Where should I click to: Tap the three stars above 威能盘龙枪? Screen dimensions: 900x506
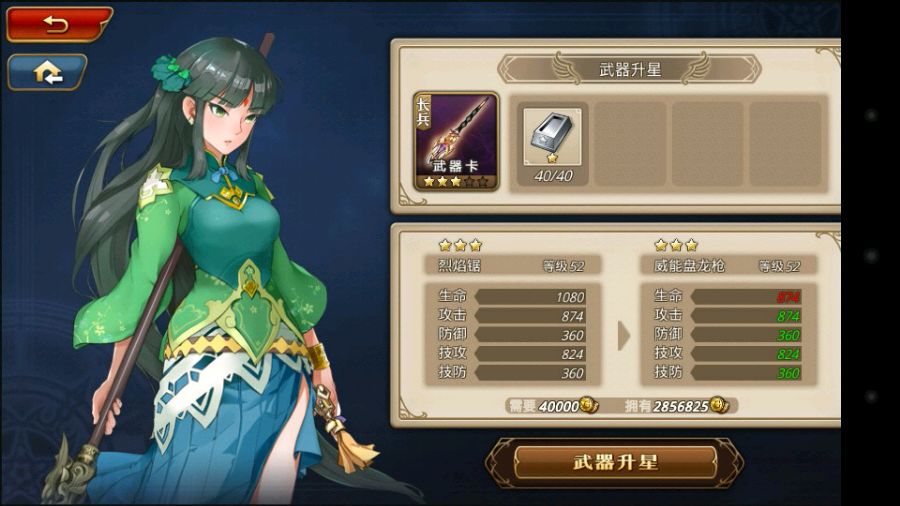tap(676, 246)
